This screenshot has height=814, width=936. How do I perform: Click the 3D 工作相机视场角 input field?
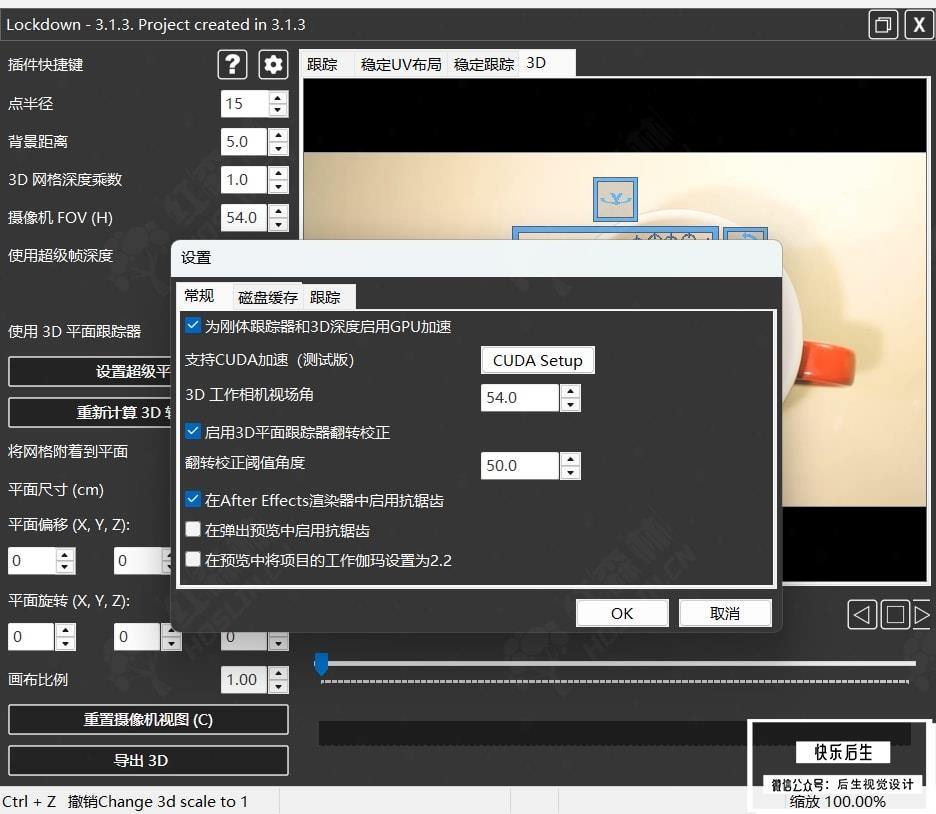click(x=521, y=398)
